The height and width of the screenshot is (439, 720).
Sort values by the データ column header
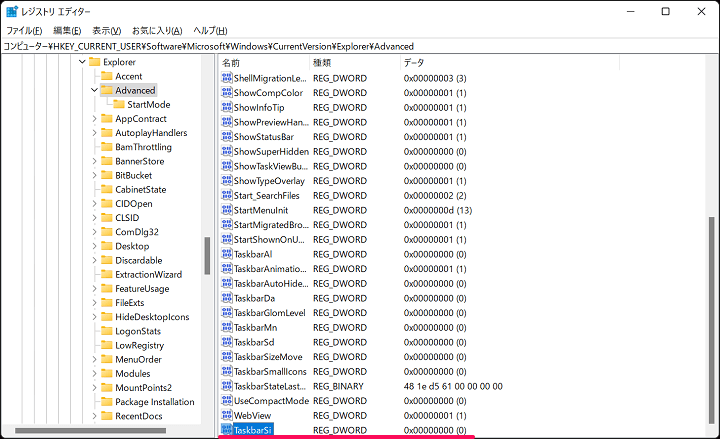coord(510,63)
